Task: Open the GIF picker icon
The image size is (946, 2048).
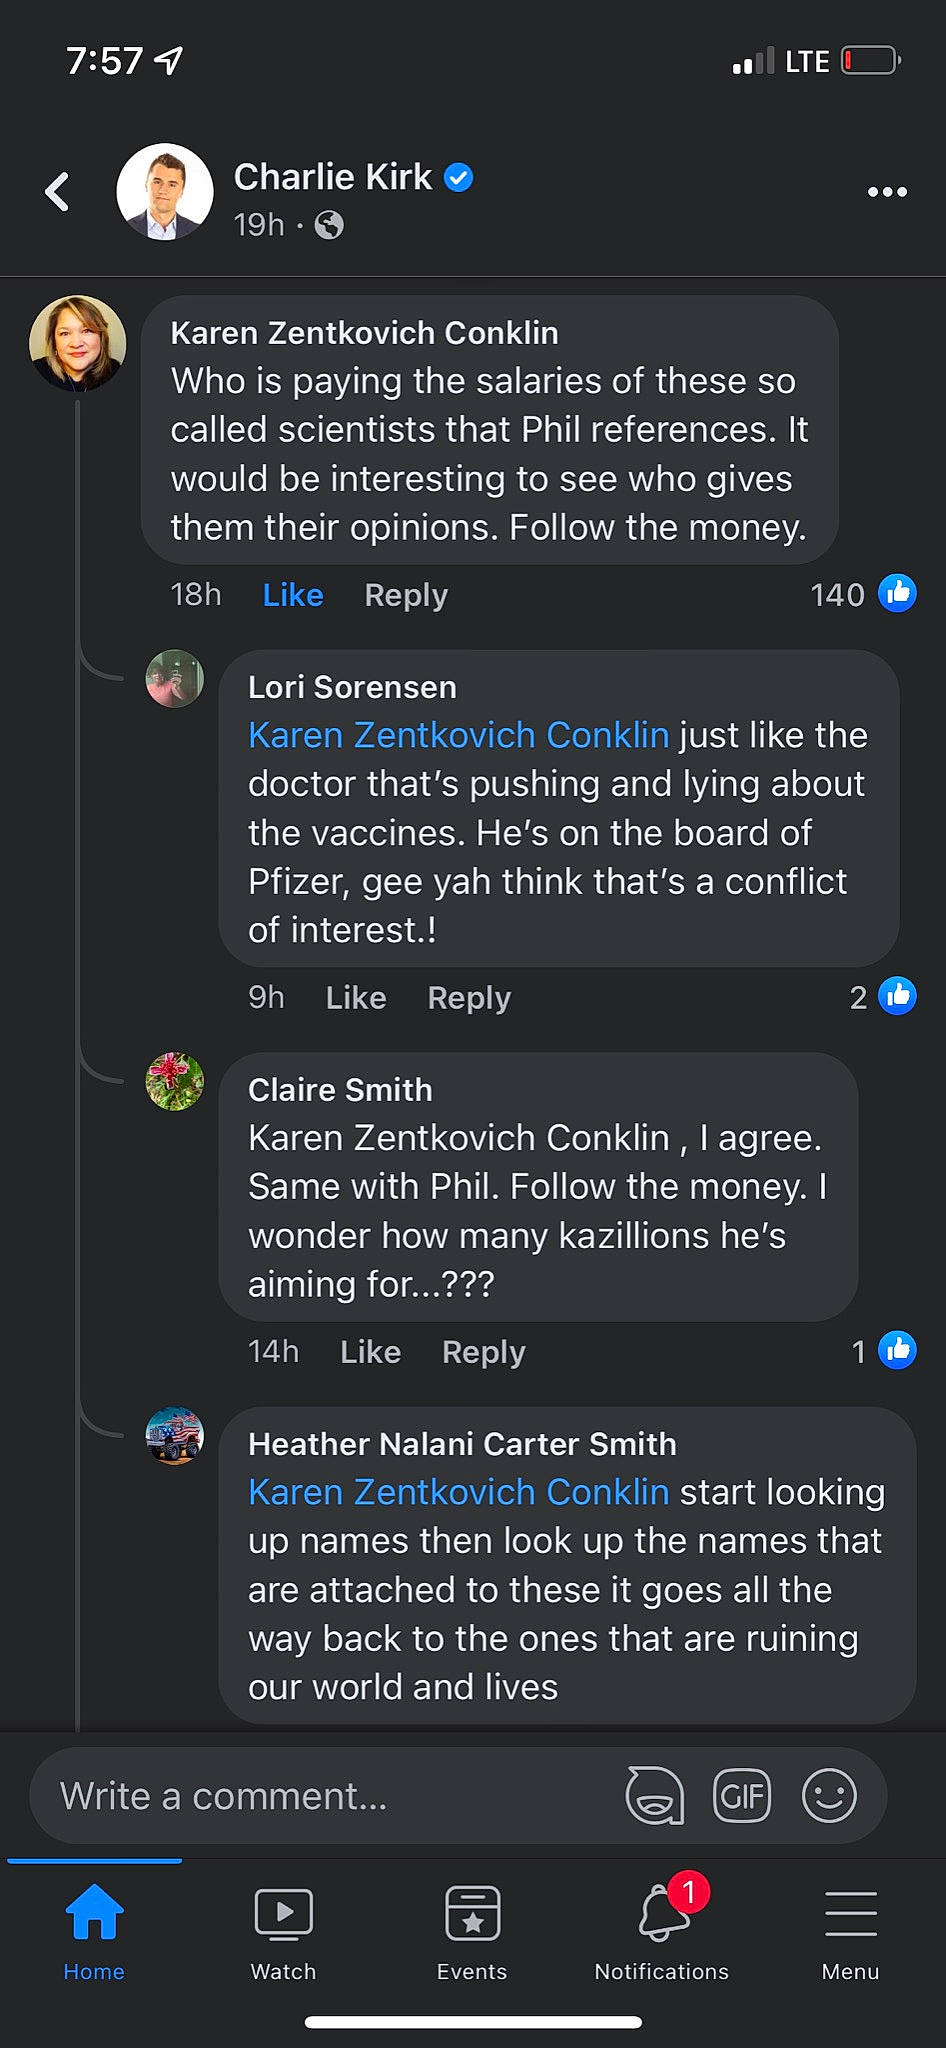Action: tap(742, 1795)
